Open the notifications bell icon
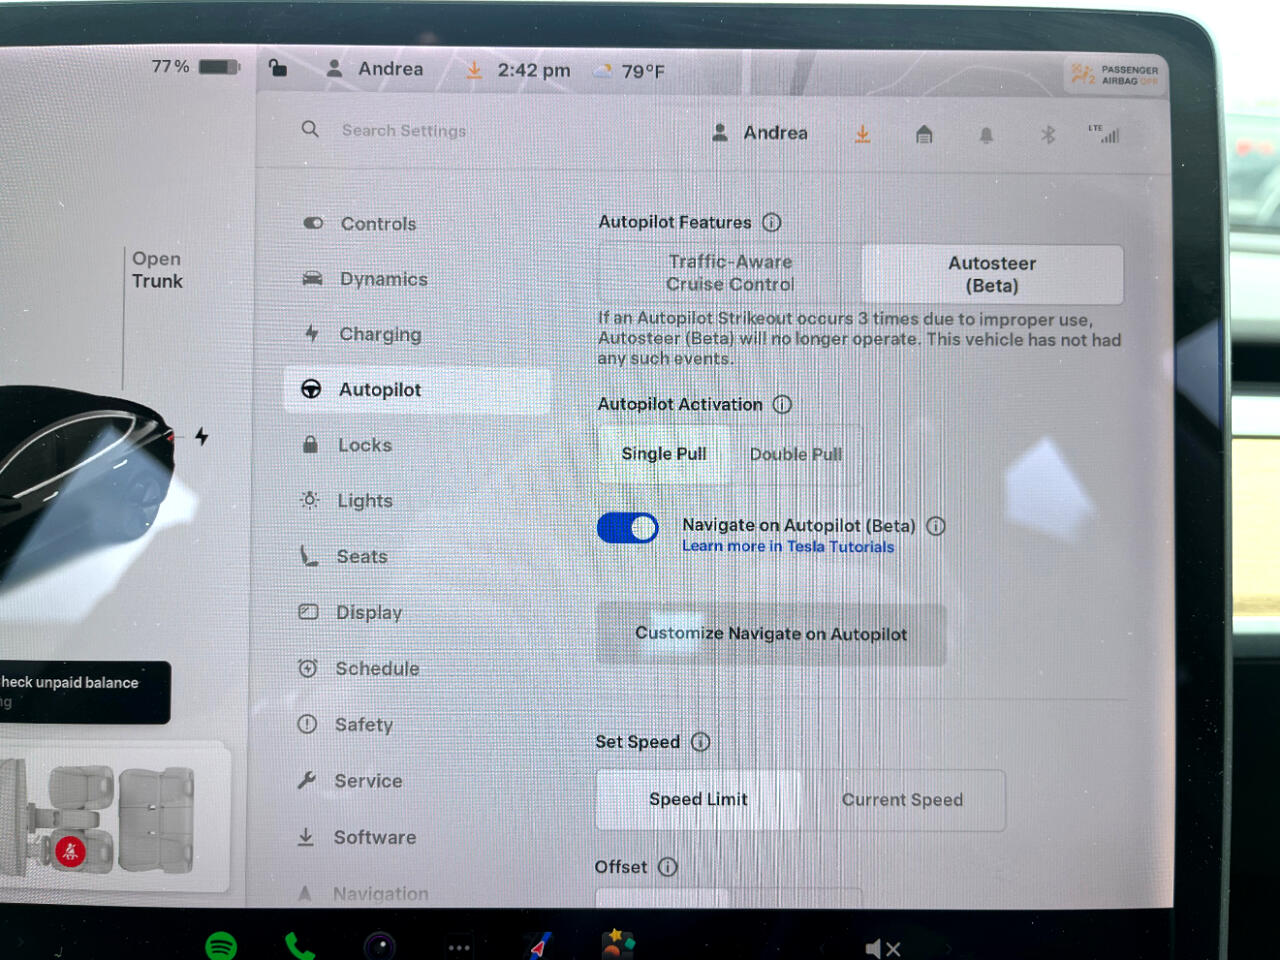The width and height of the screenshot is (1280, 960). [986, 135]
